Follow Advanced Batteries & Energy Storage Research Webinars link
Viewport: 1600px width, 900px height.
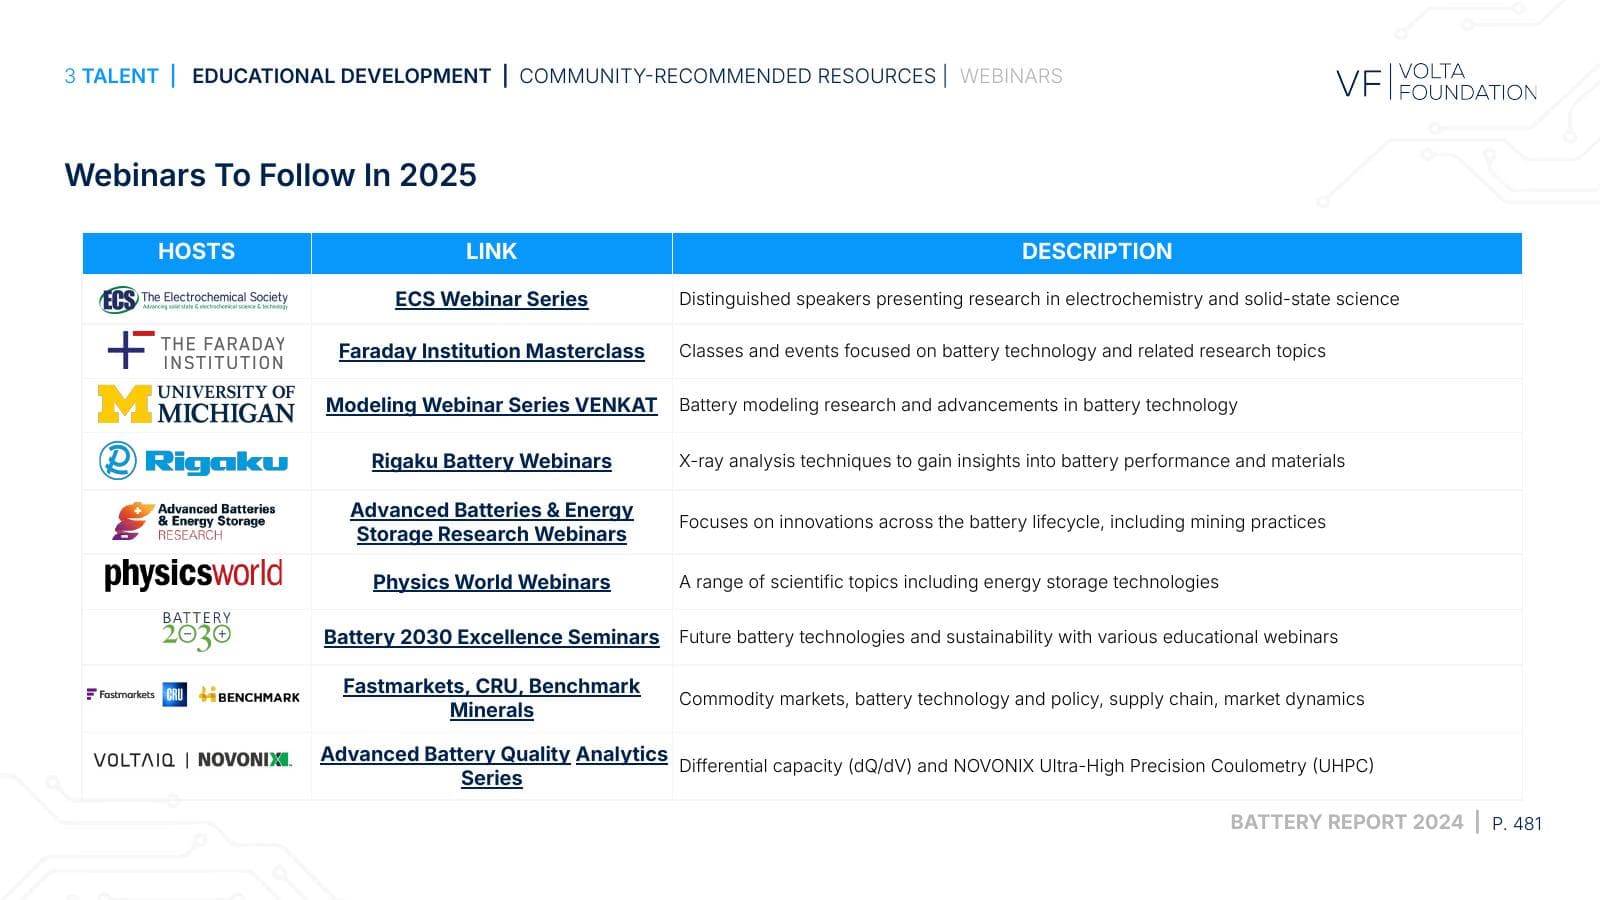coord(491,522)
